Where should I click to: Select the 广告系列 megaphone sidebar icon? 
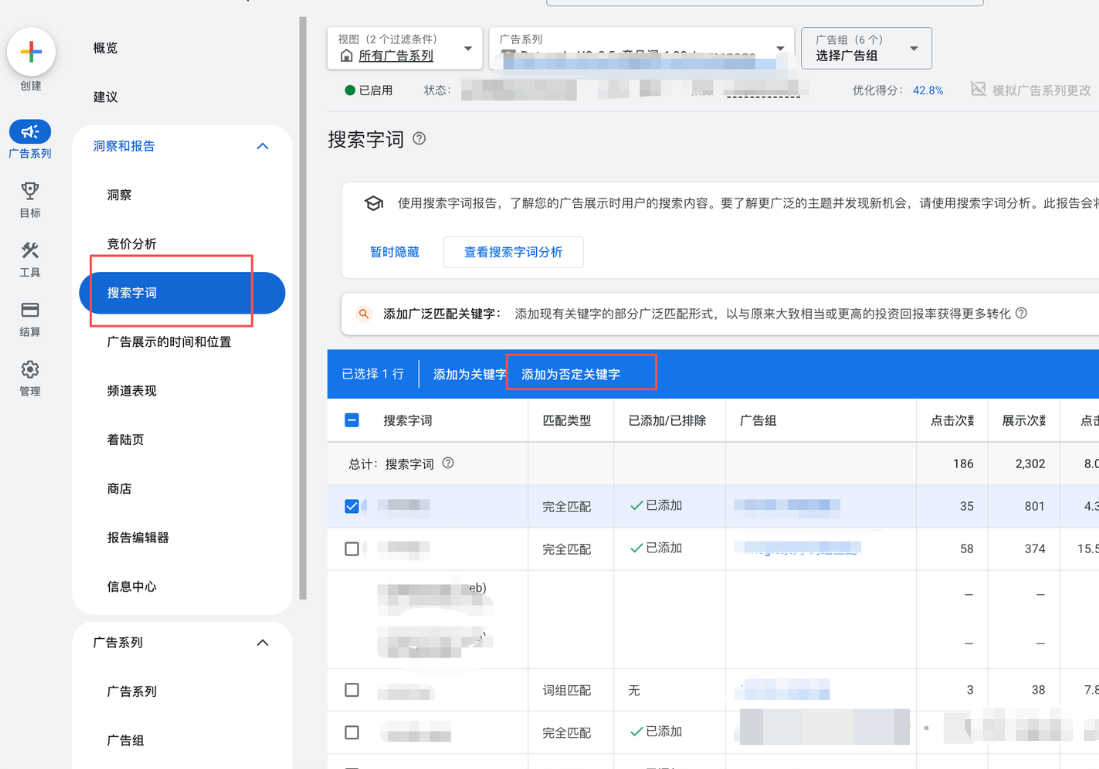tap(29, 131)
